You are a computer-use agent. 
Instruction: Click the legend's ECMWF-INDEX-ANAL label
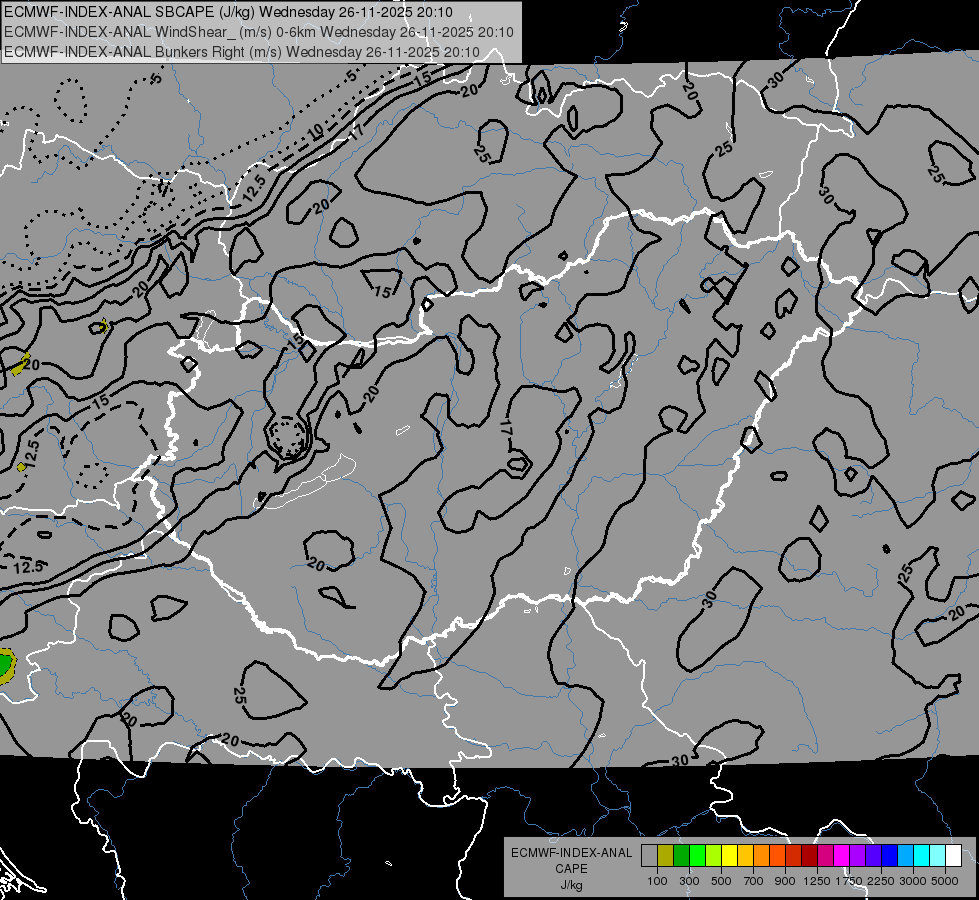point(571,853)
